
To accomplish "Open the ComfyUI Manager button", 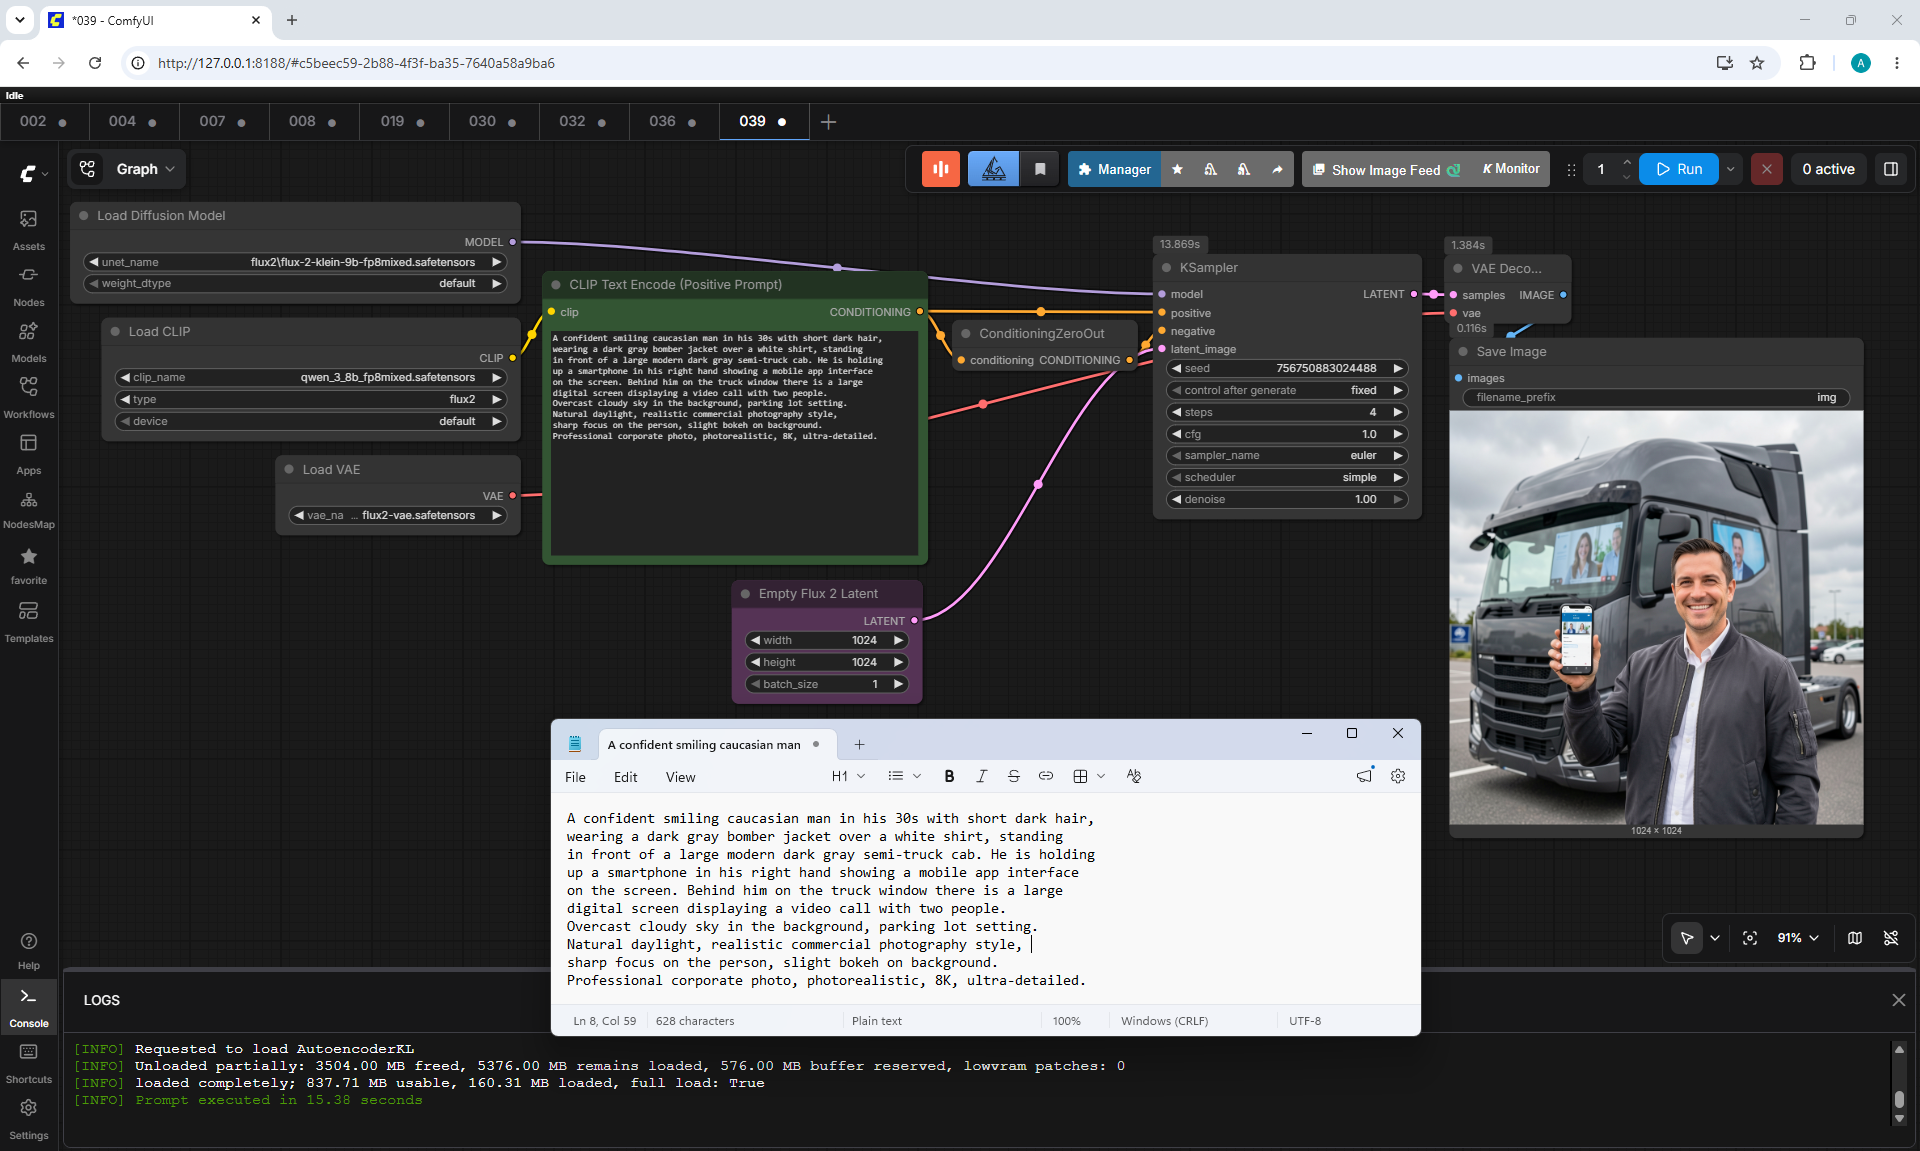I will (1114, 169).
